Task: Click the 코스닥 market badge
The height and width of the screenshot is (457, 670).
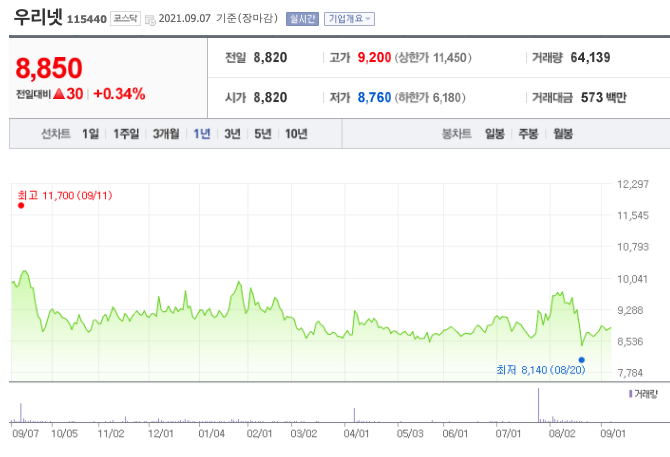Action: (x=125, y=18)
